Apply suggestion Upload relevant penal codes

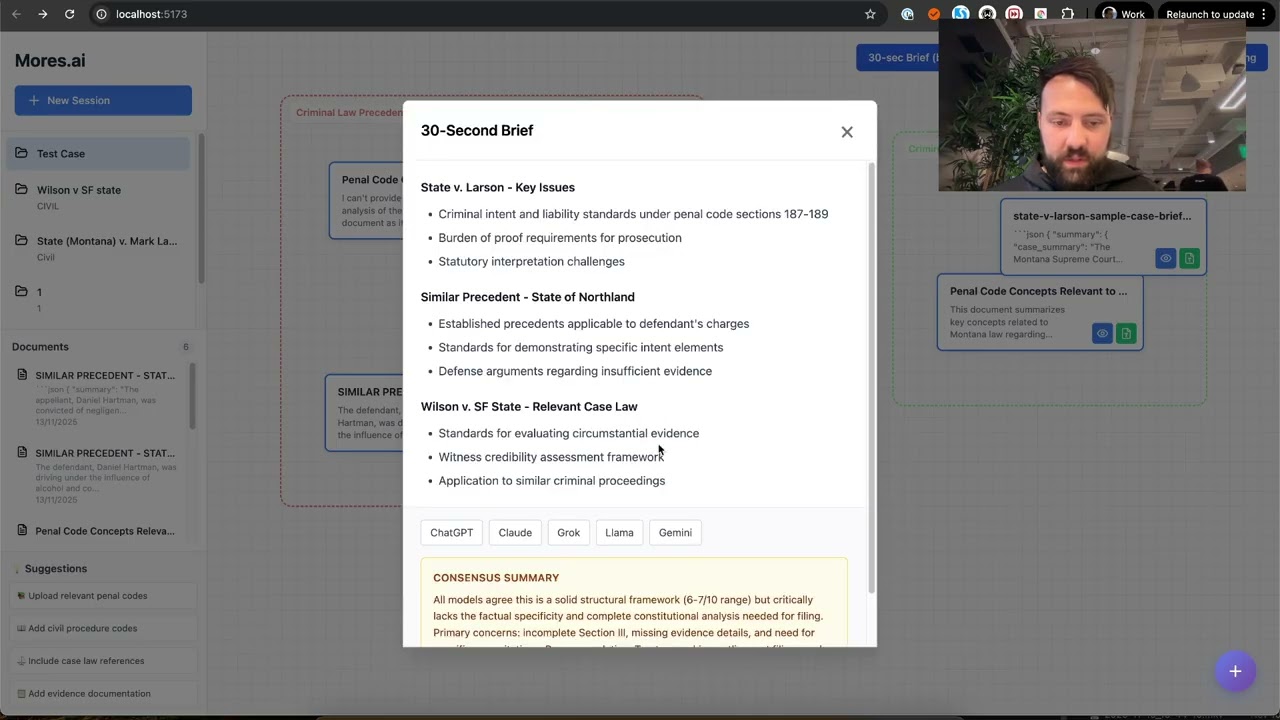tap(103, 596)
